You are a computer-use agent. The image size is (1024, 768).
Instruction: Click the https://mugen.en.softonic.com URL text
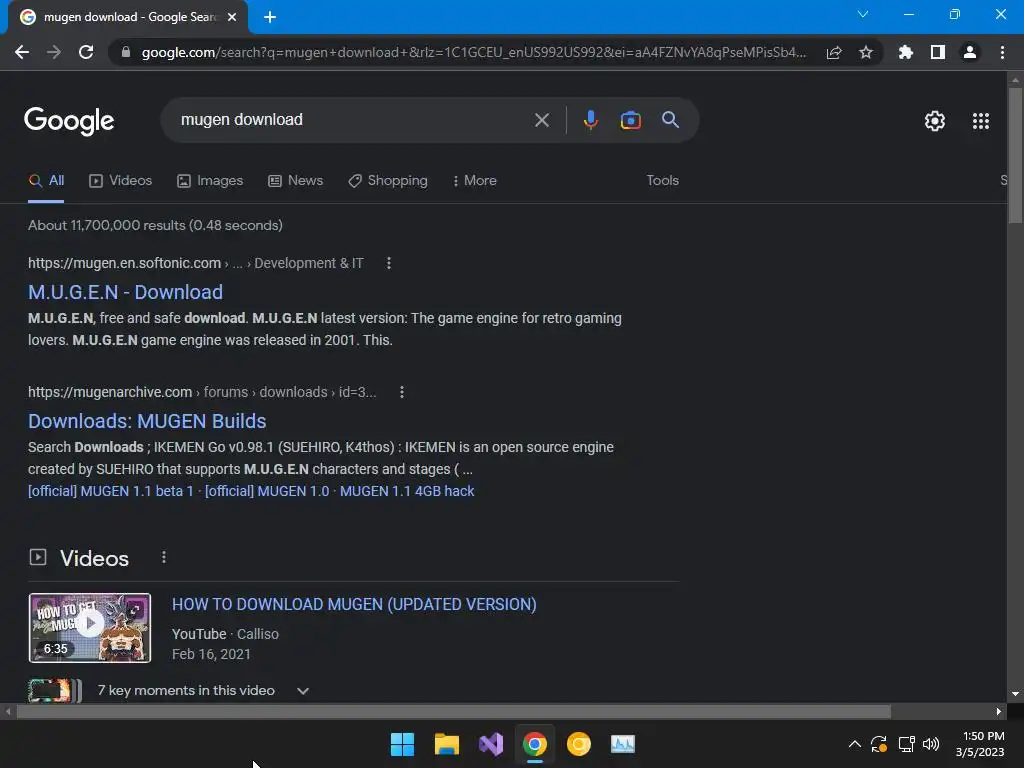tap(124, 263)
